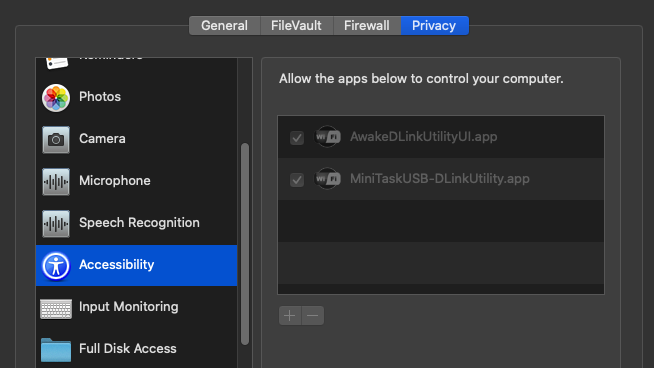This screenshot has height=368, width=654.
Task: Switch to the General tab
Action: point(224,25)
